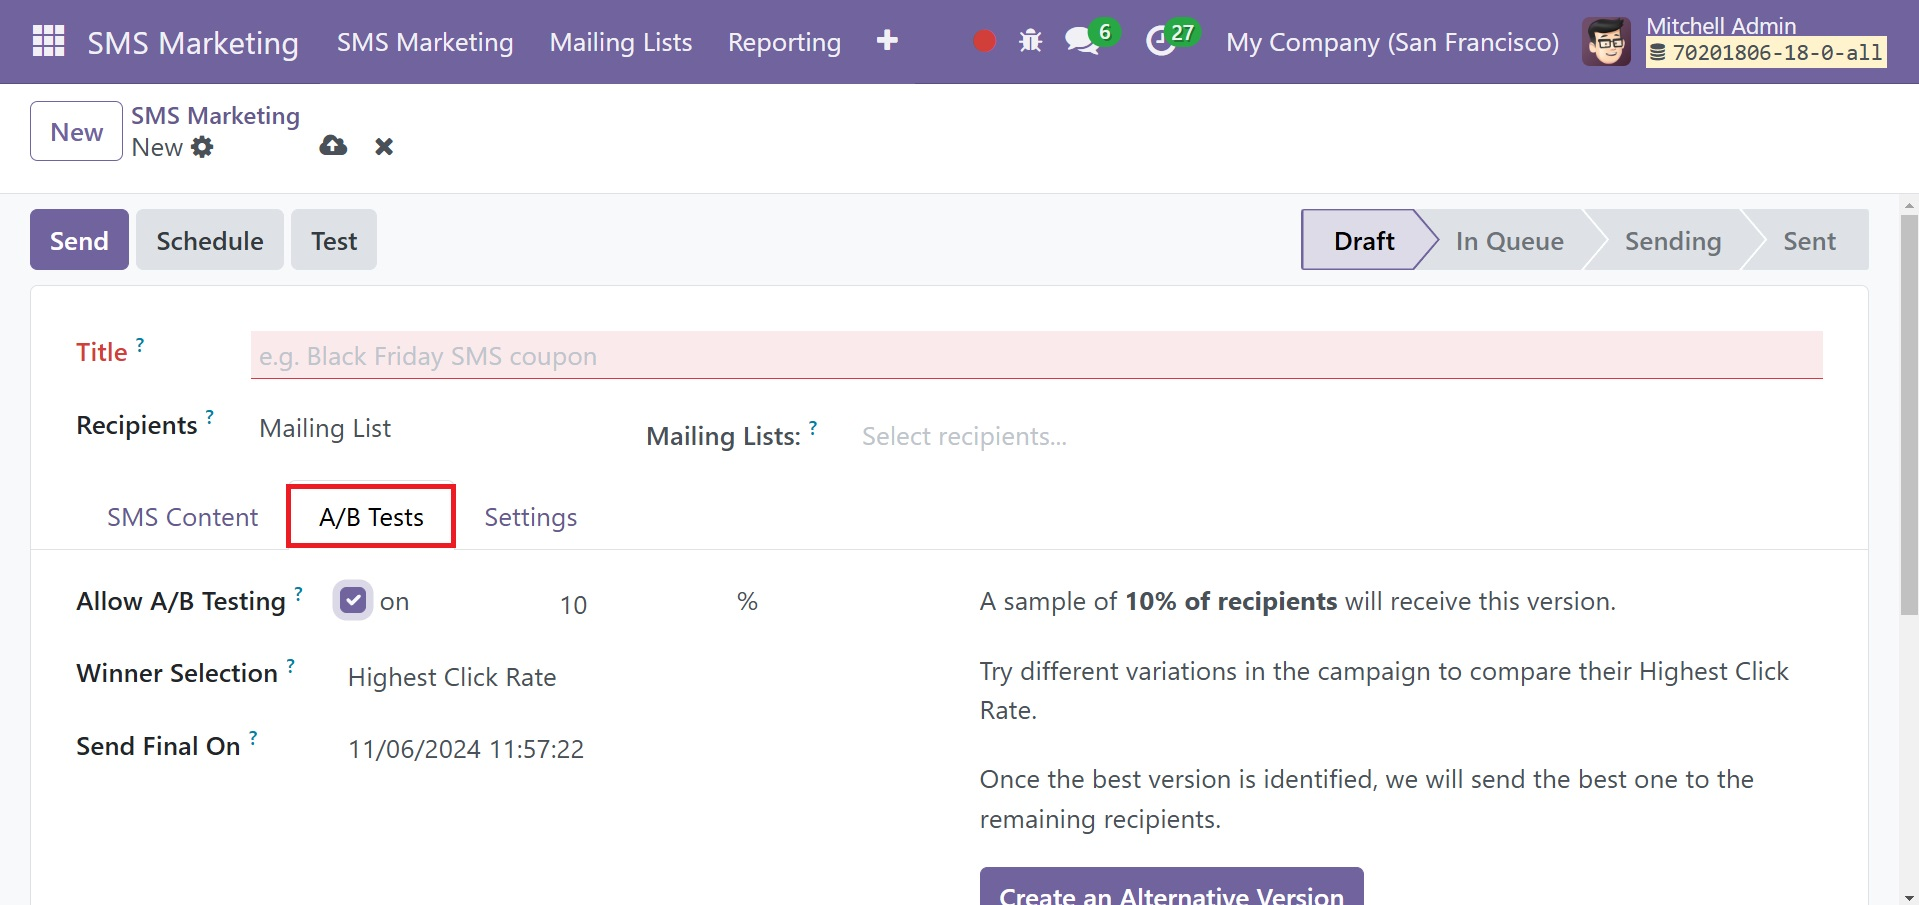Select the Sent status stage
1919x905 pixels.
pos(1810,240)
